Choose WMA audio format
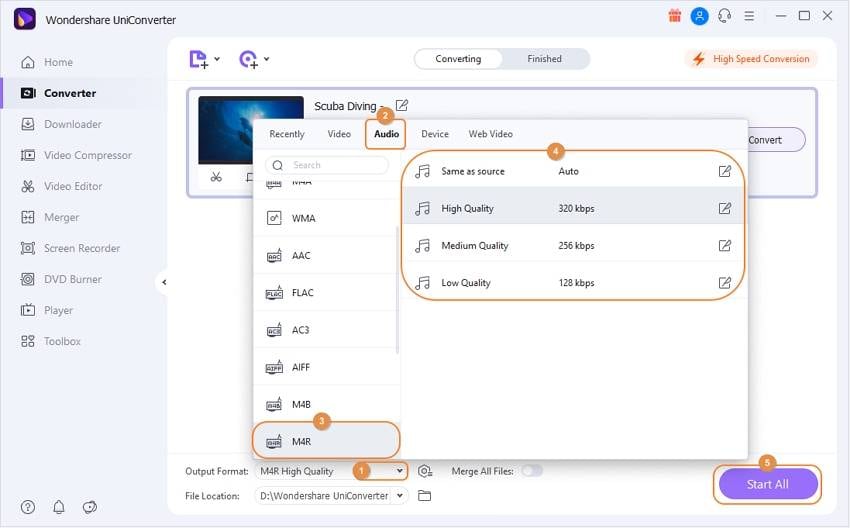 pyautogui.click(x=326, y=218)
